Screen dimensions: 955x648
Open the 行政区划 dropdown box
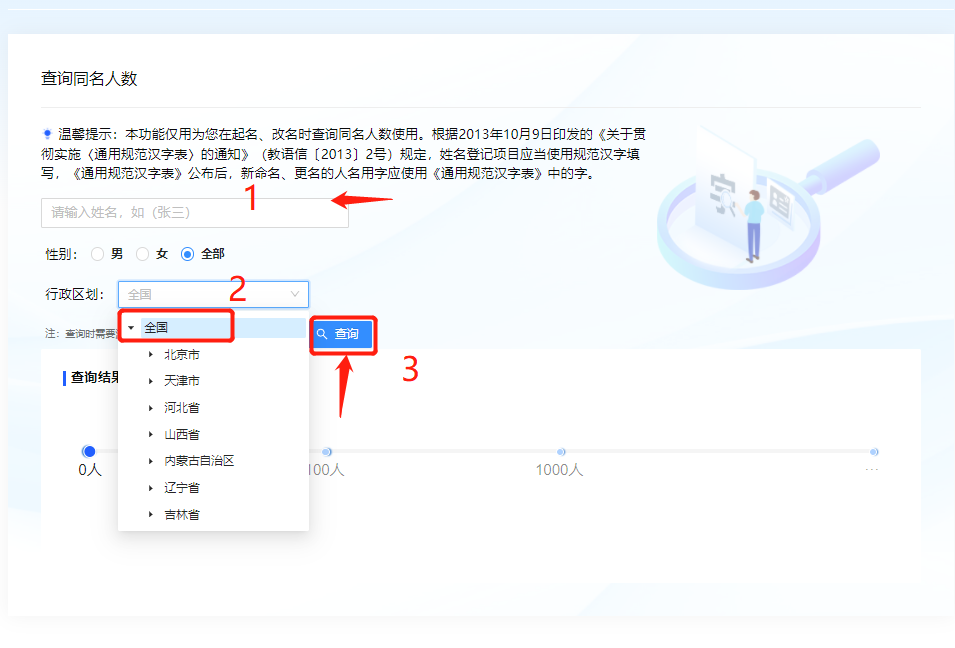[x=205, y=294]
